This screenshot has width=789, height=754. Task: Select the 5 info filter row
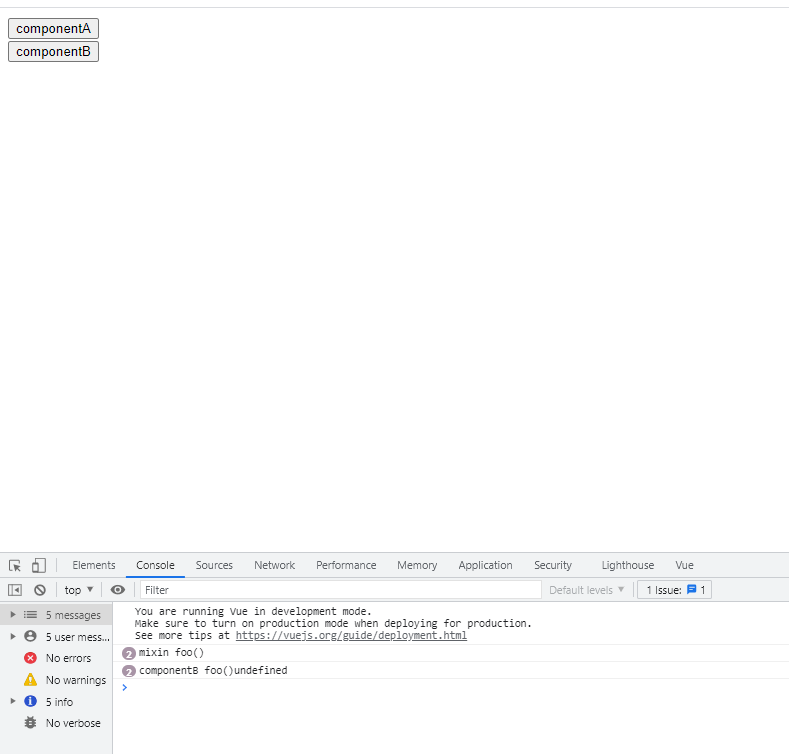click(x=56, y=701)
